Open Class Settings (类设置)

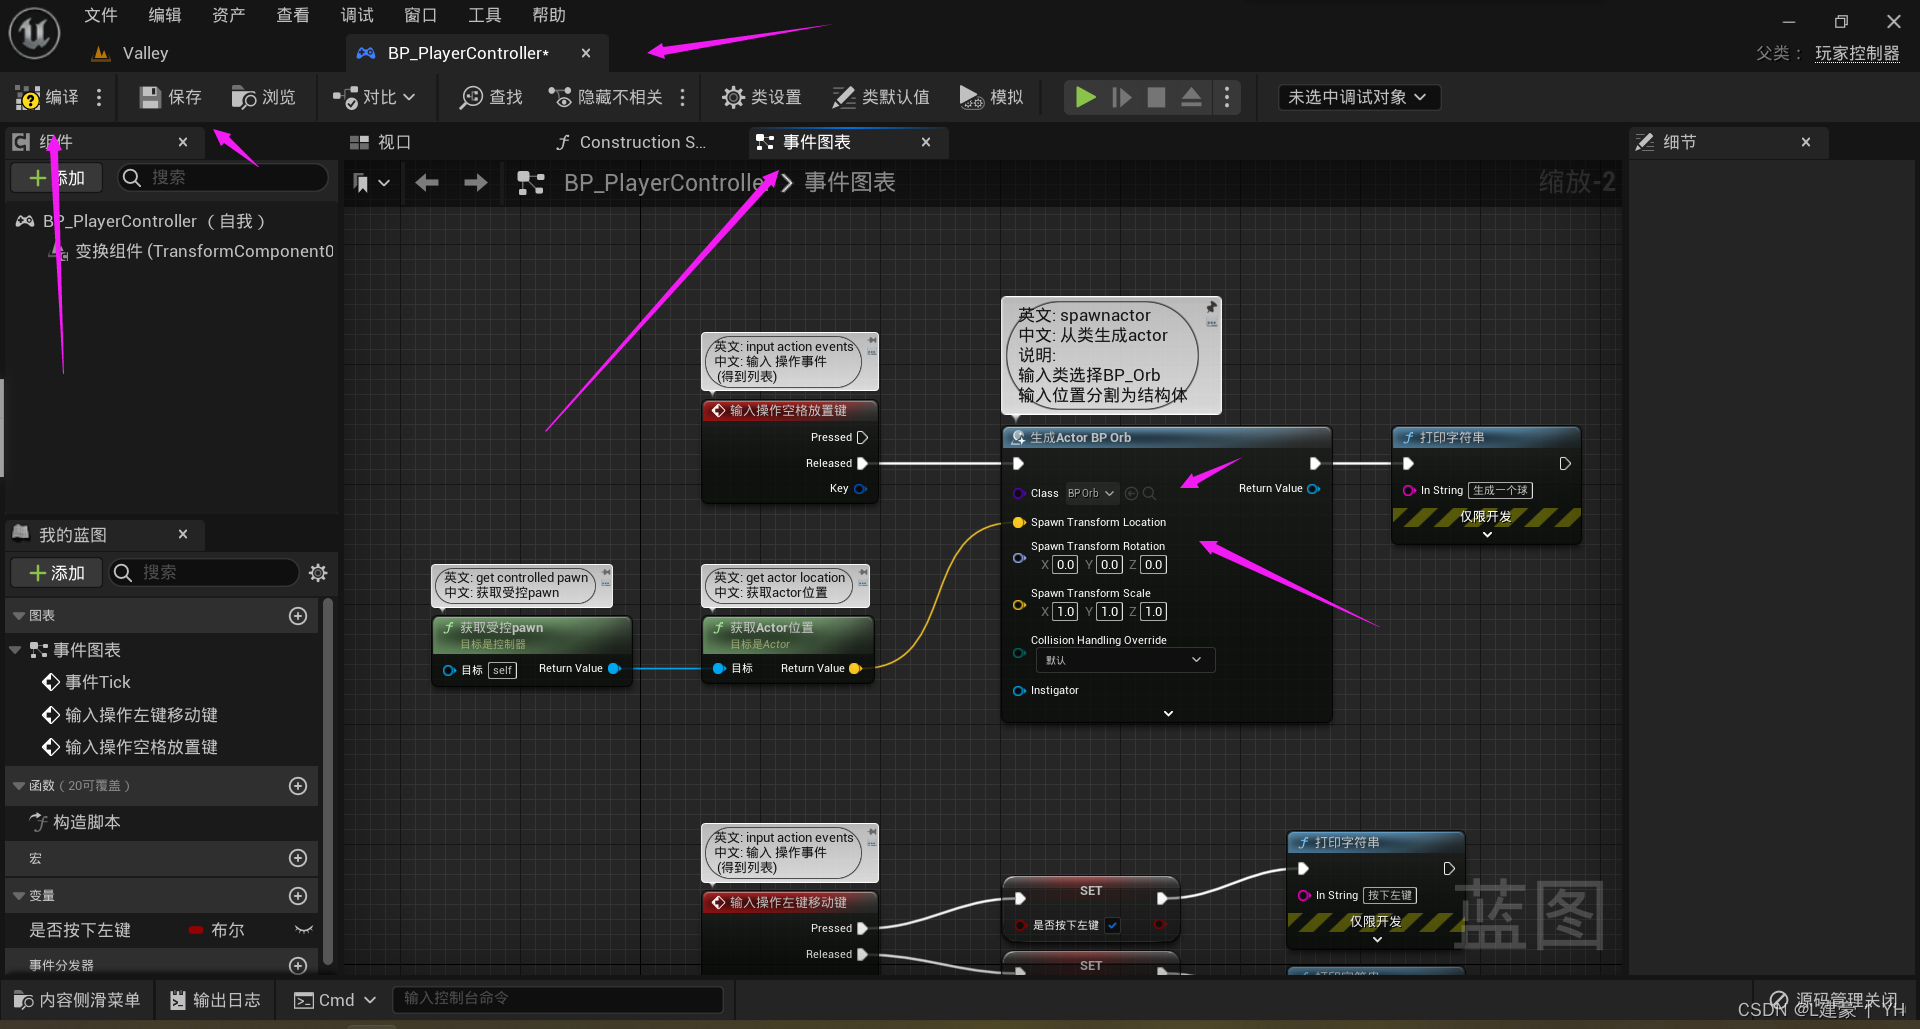click(x=762, y=97)
